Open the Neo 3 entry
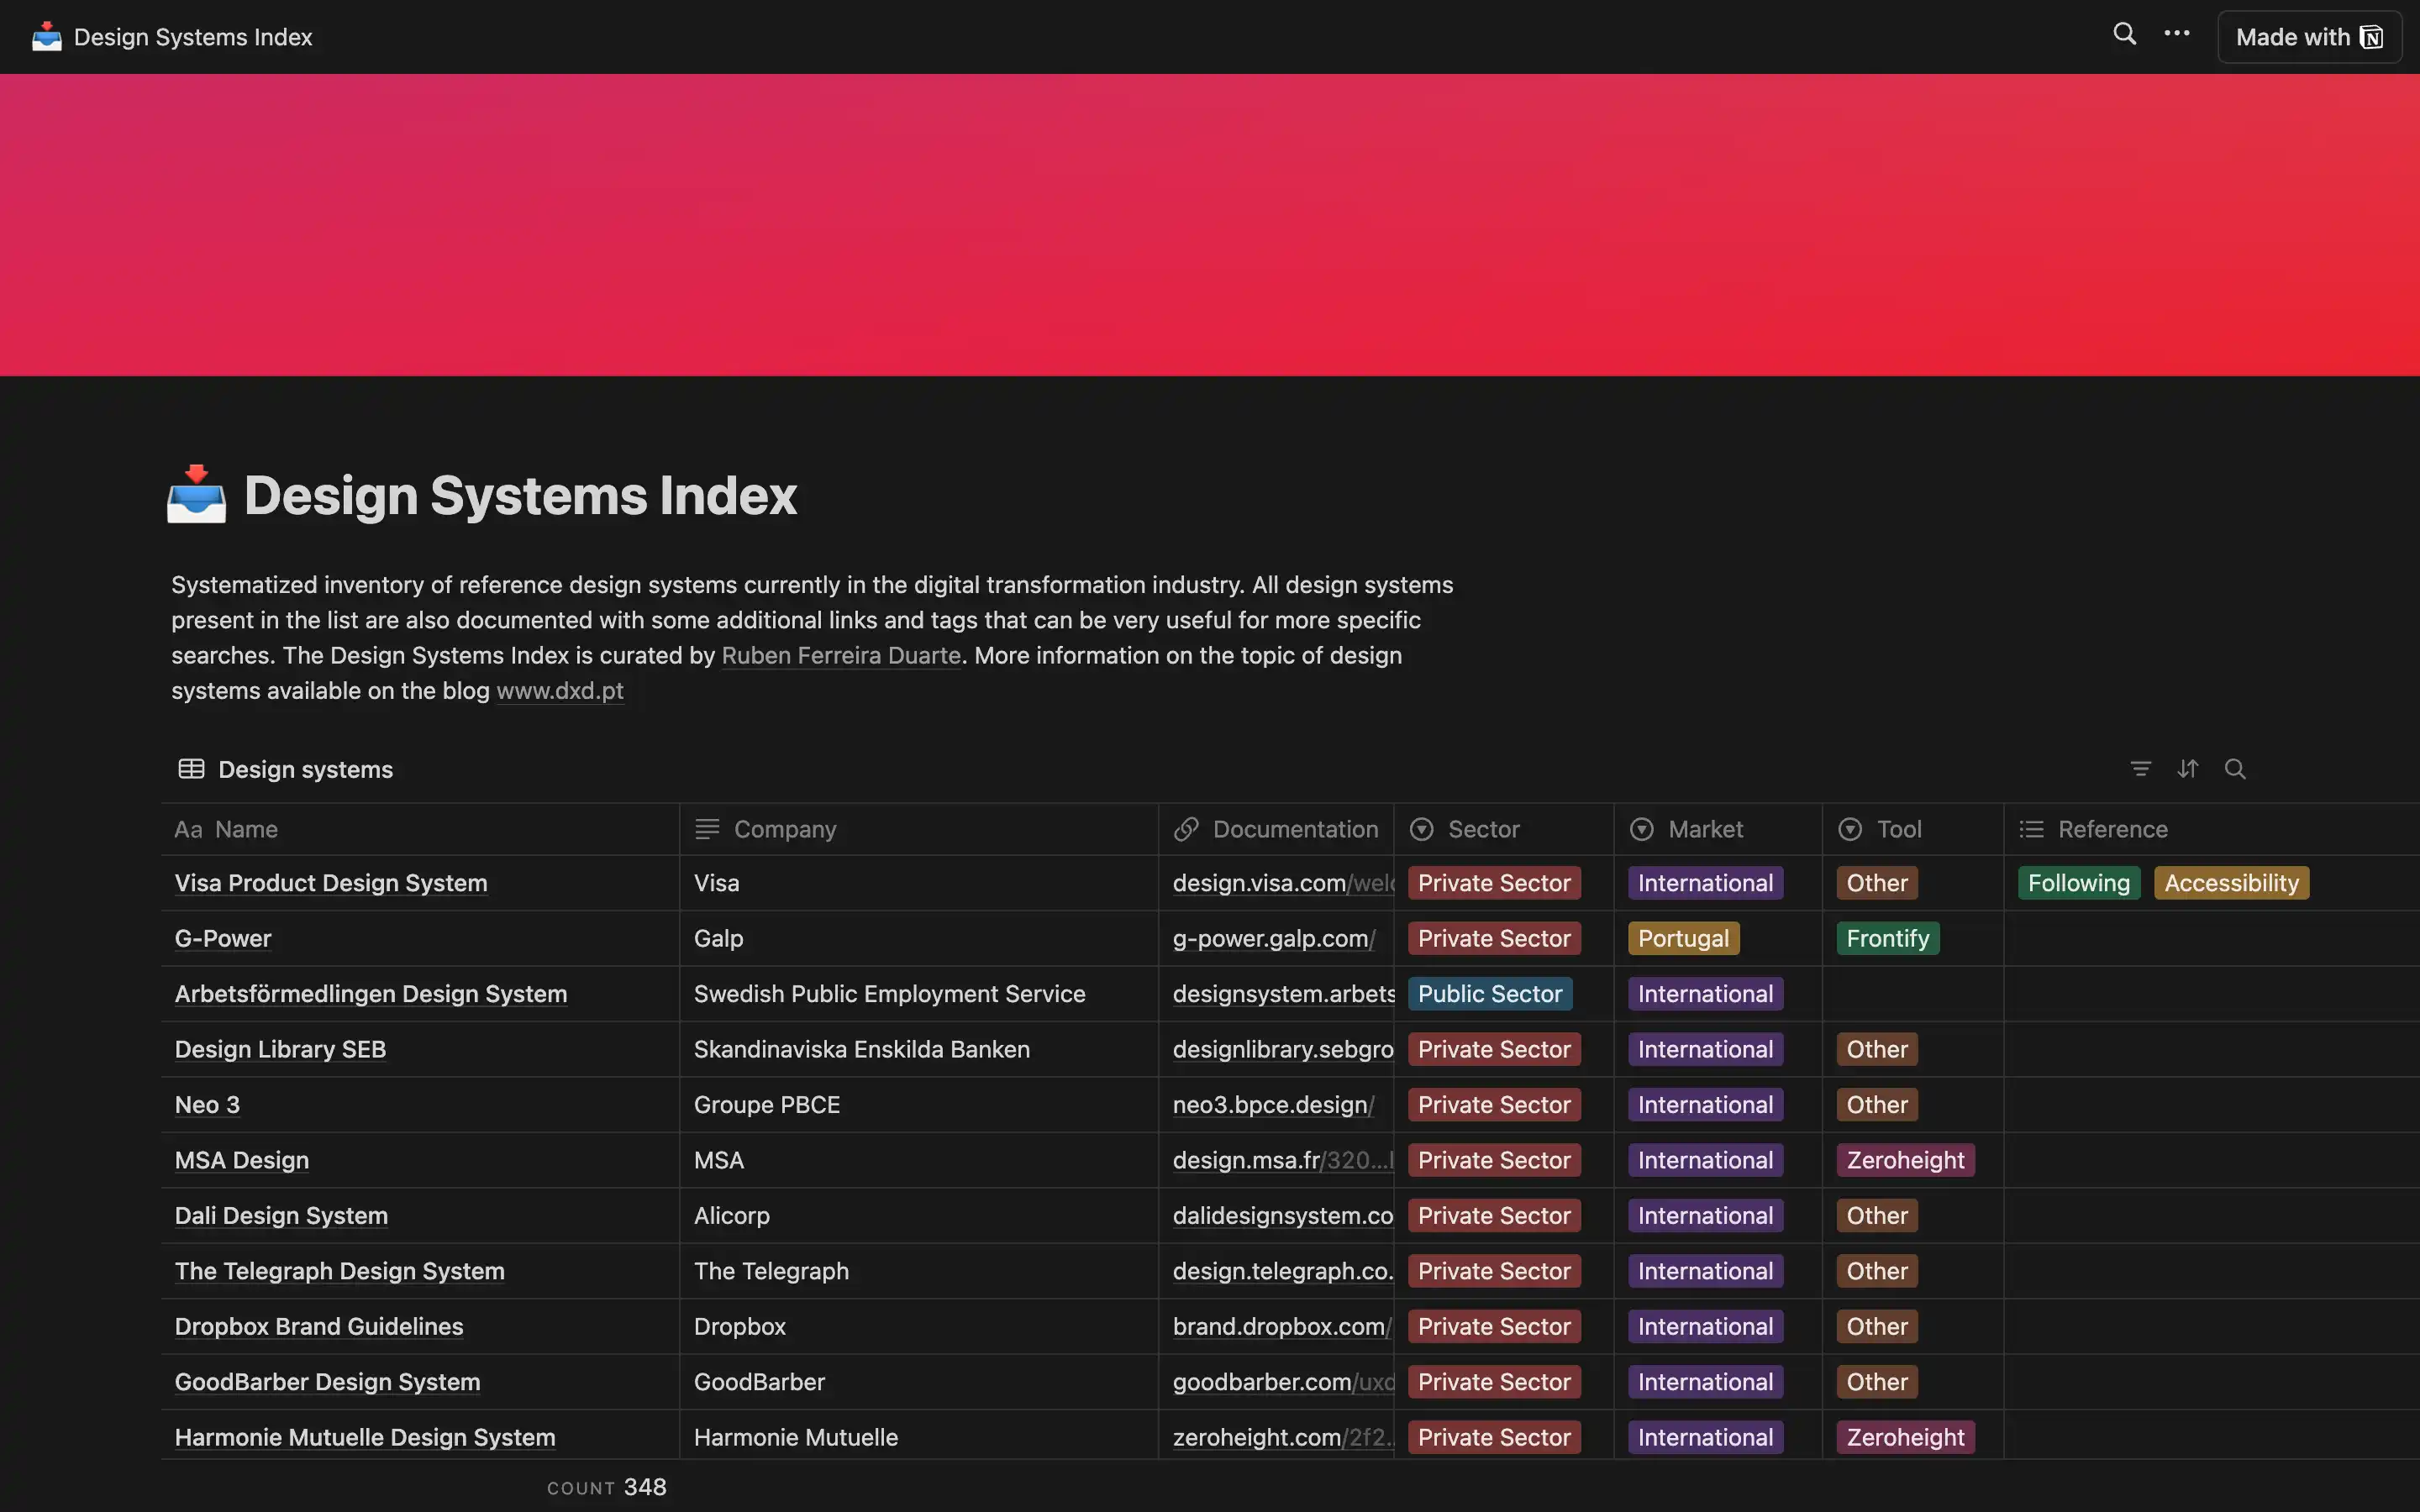This screenshot has width=2420, height=1512. [207, 1105]
